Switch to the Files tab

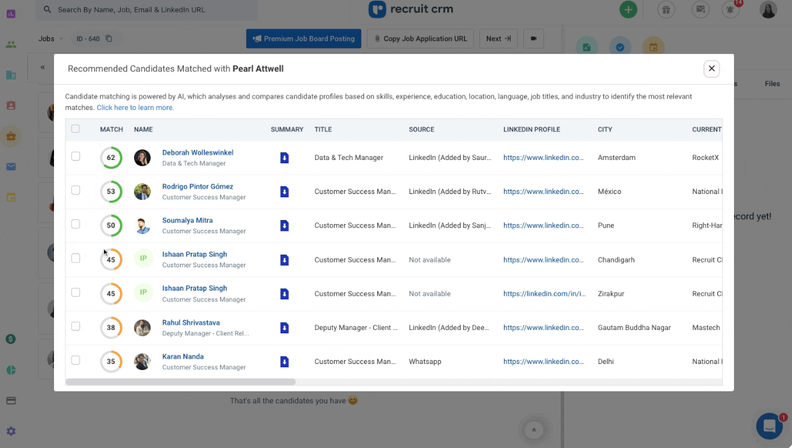[772, 83]
